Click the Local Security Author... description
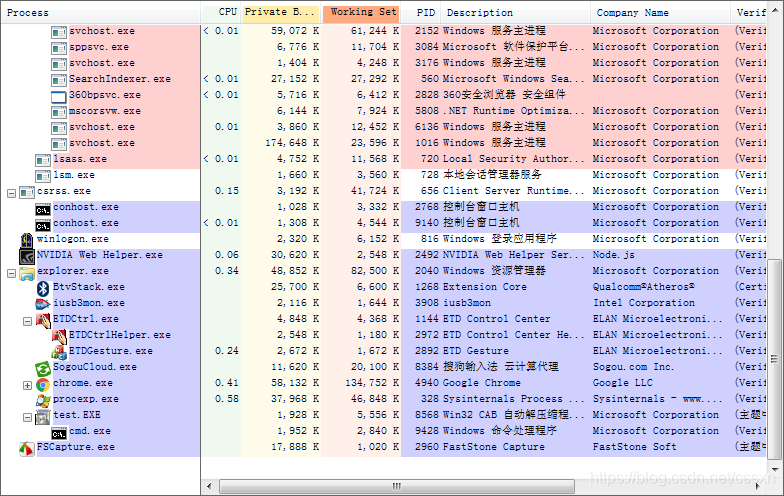 [x=514, y=159]
